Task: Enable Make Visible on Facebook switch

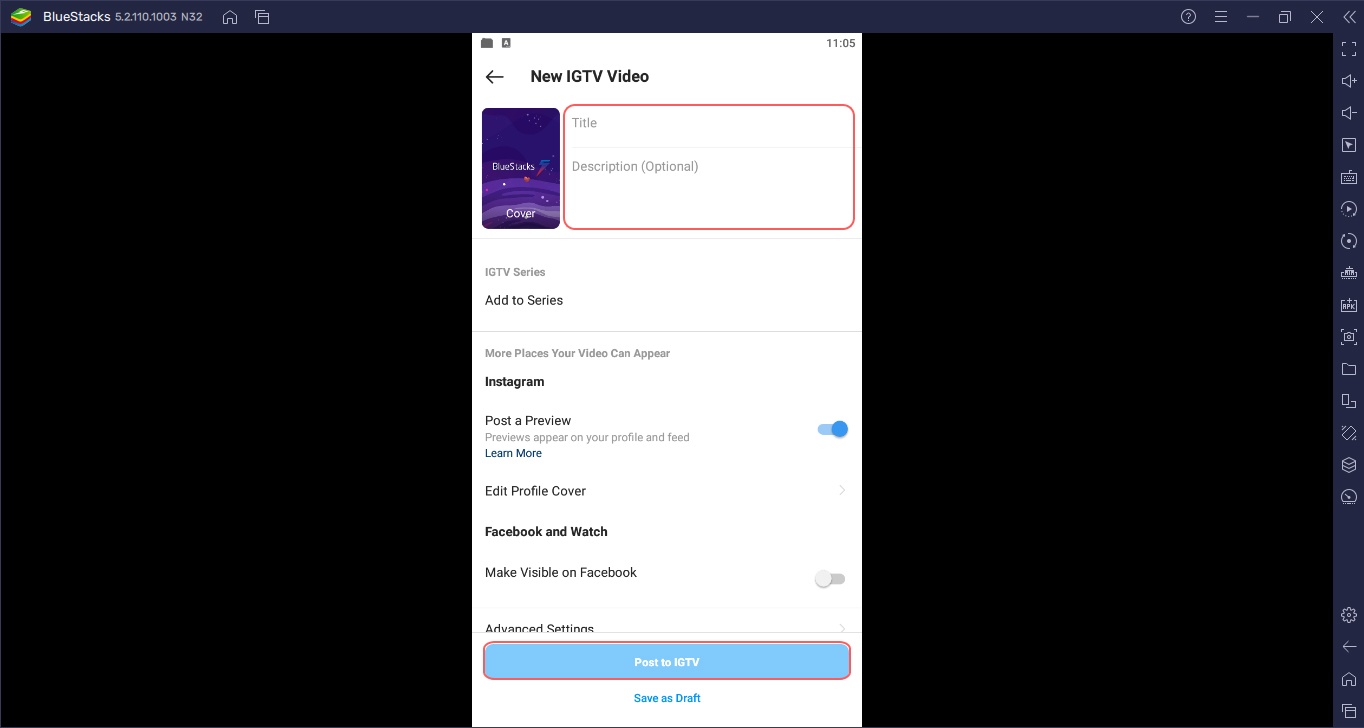Action: (830, 579)
